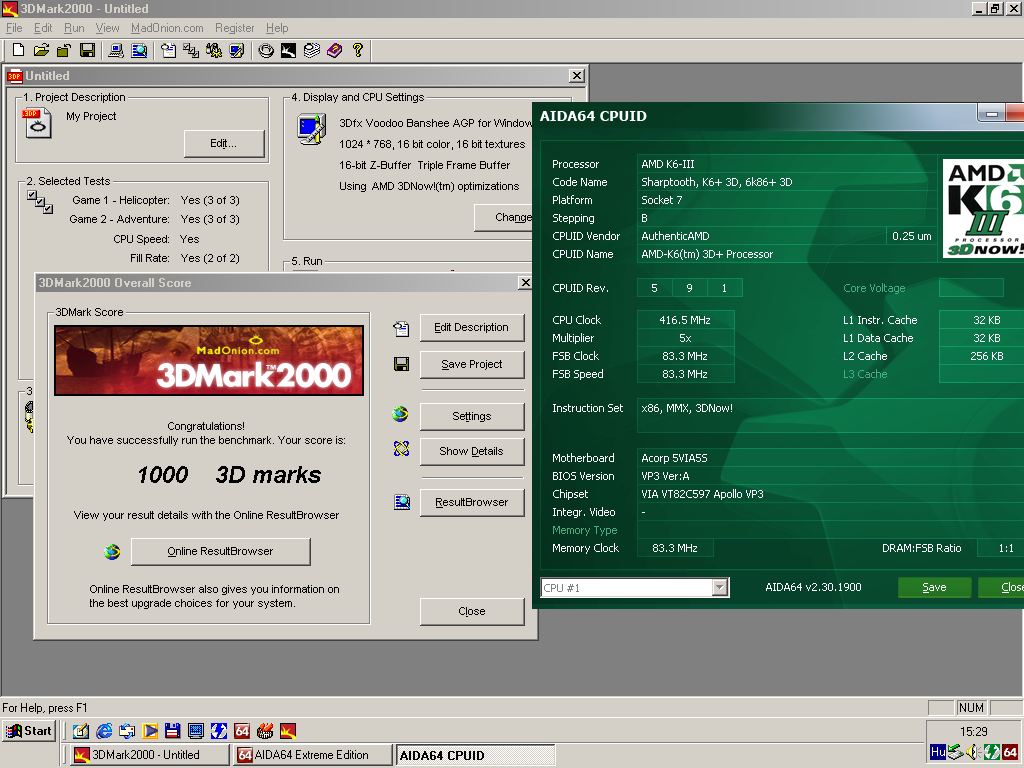Click the Edit... button in Project Description

(x=223, y=143)
